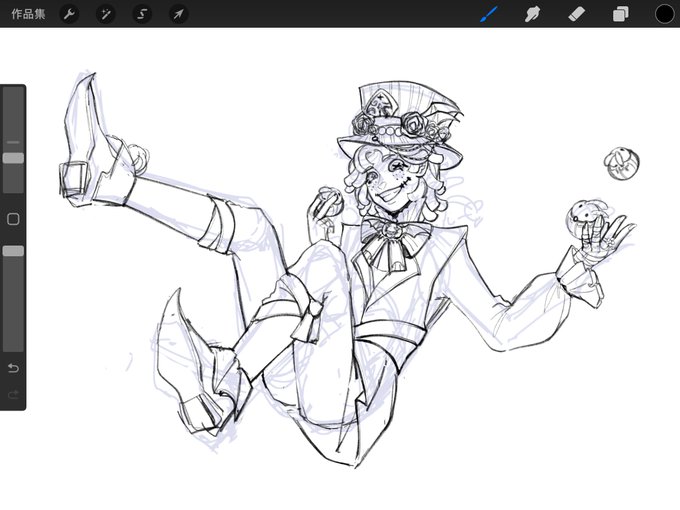Adjust the brush opacity slider handle
Viewport: 680px width, 510px height.
13,251
